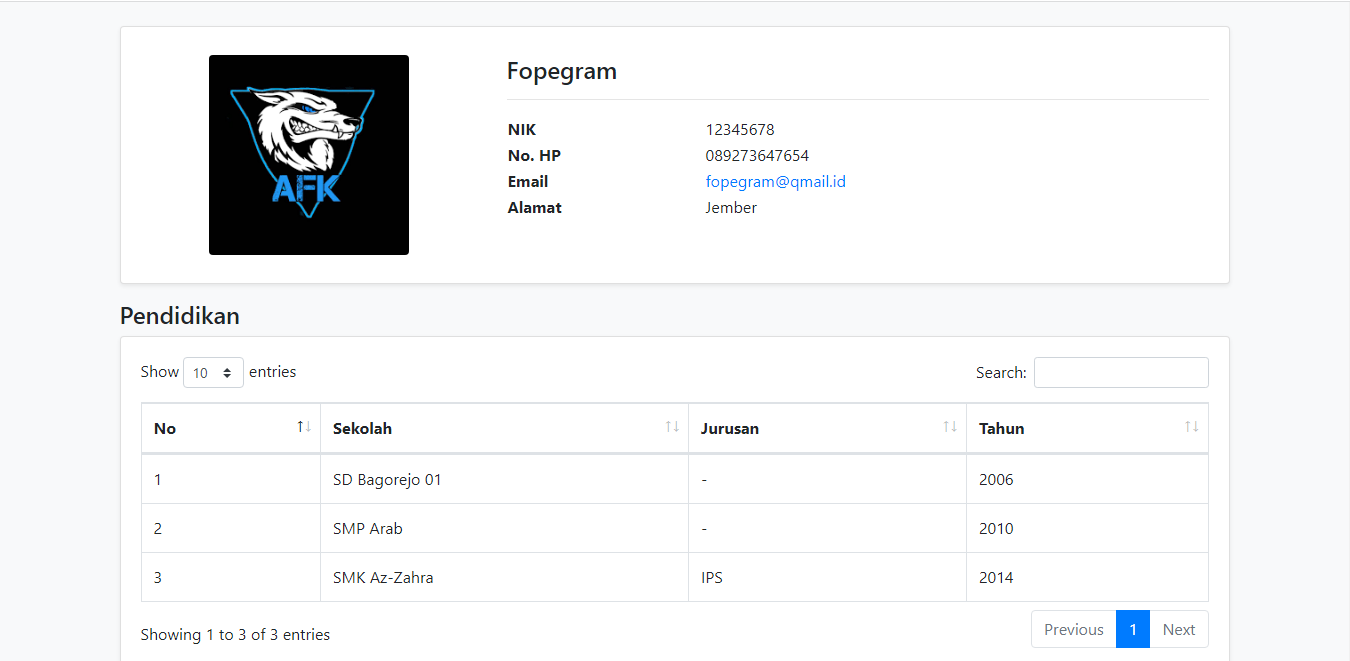
Task: Sort the table by Sekolah header
Action: point(363,429)
